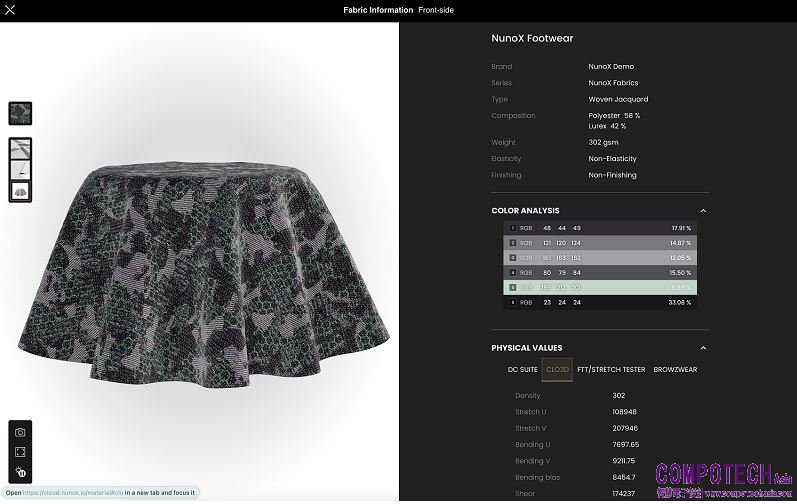The width and height of the screenshot is (797, 504).
Task: Click the camera screenshot icon
Action: point(20,432)
